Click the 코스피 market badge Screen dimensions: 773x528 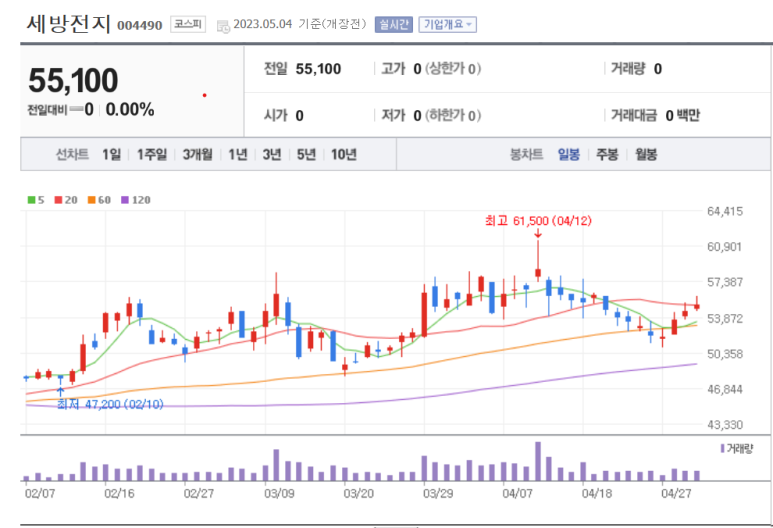tap(188, 24)
